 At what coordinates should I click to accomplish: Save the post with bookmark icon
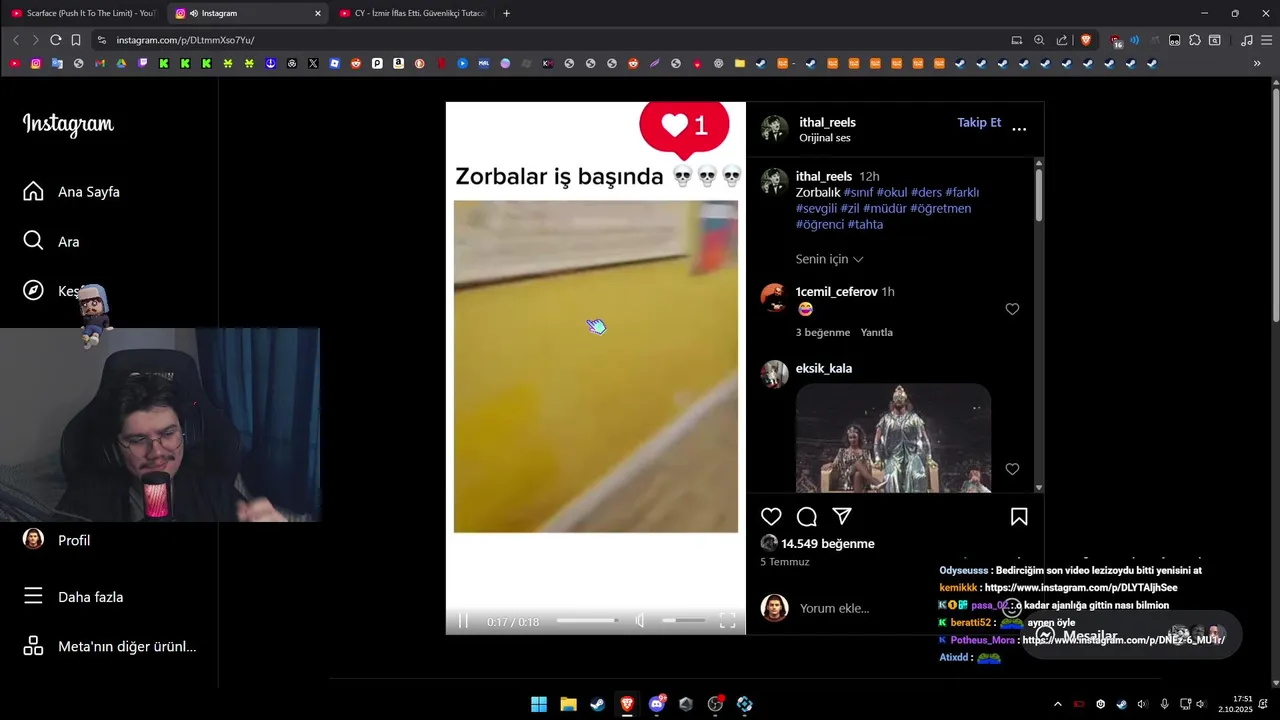[1019, 517]
